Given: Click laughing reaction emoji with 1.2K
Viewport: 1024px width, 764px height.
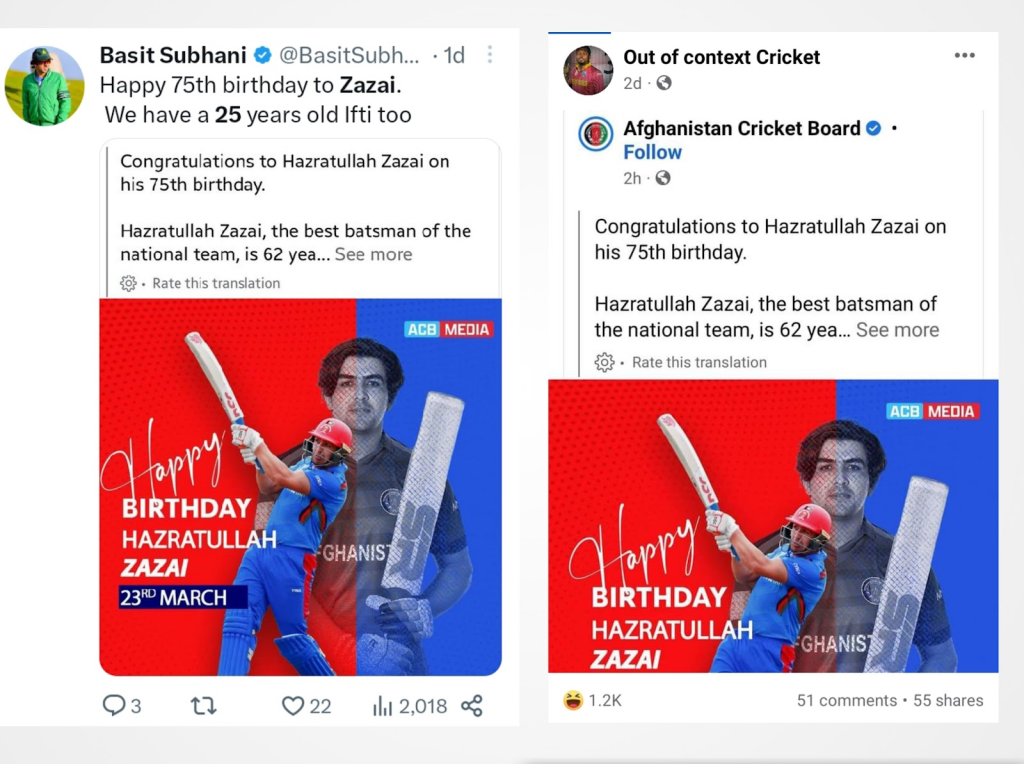Looking at the screenshot, I should 573,701.
